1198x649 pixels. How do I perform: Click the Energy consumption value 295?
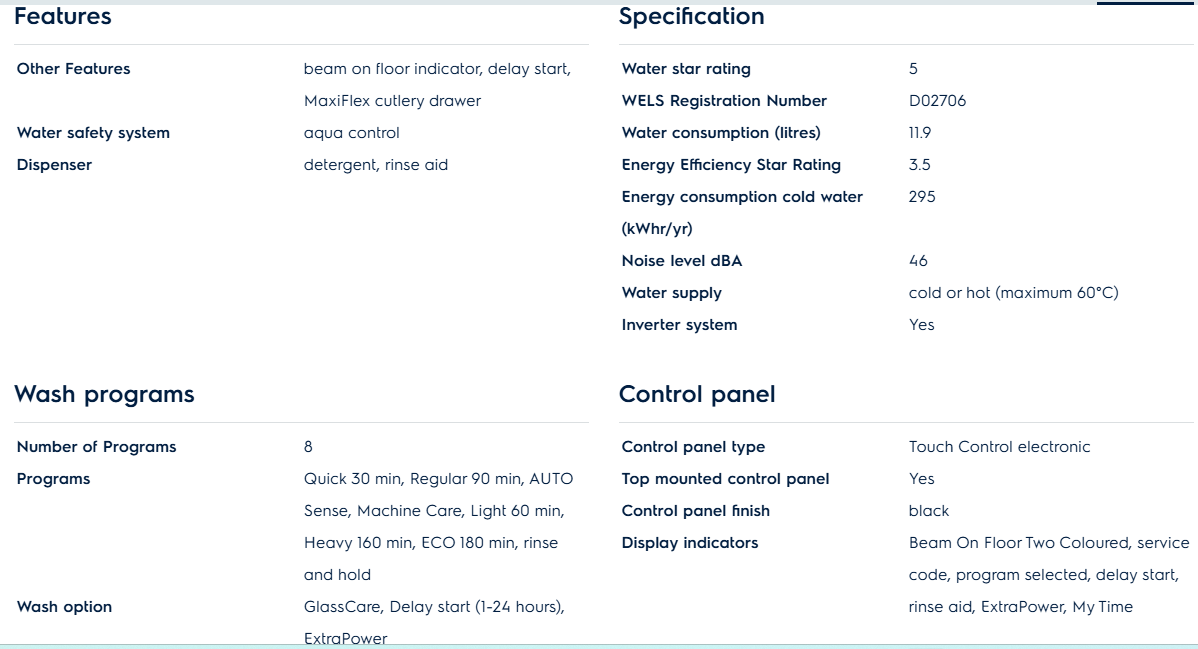point(922,197)
